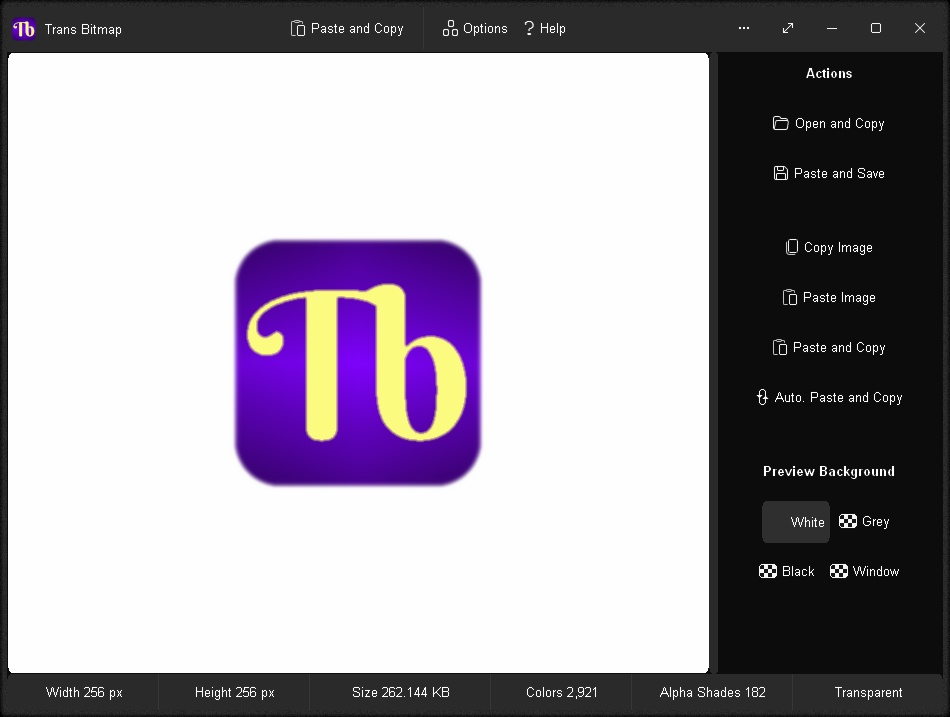This screenshot has width=950, height=717.
Task: Maximize the Trans Bitmap window
Action: [875, 28]
